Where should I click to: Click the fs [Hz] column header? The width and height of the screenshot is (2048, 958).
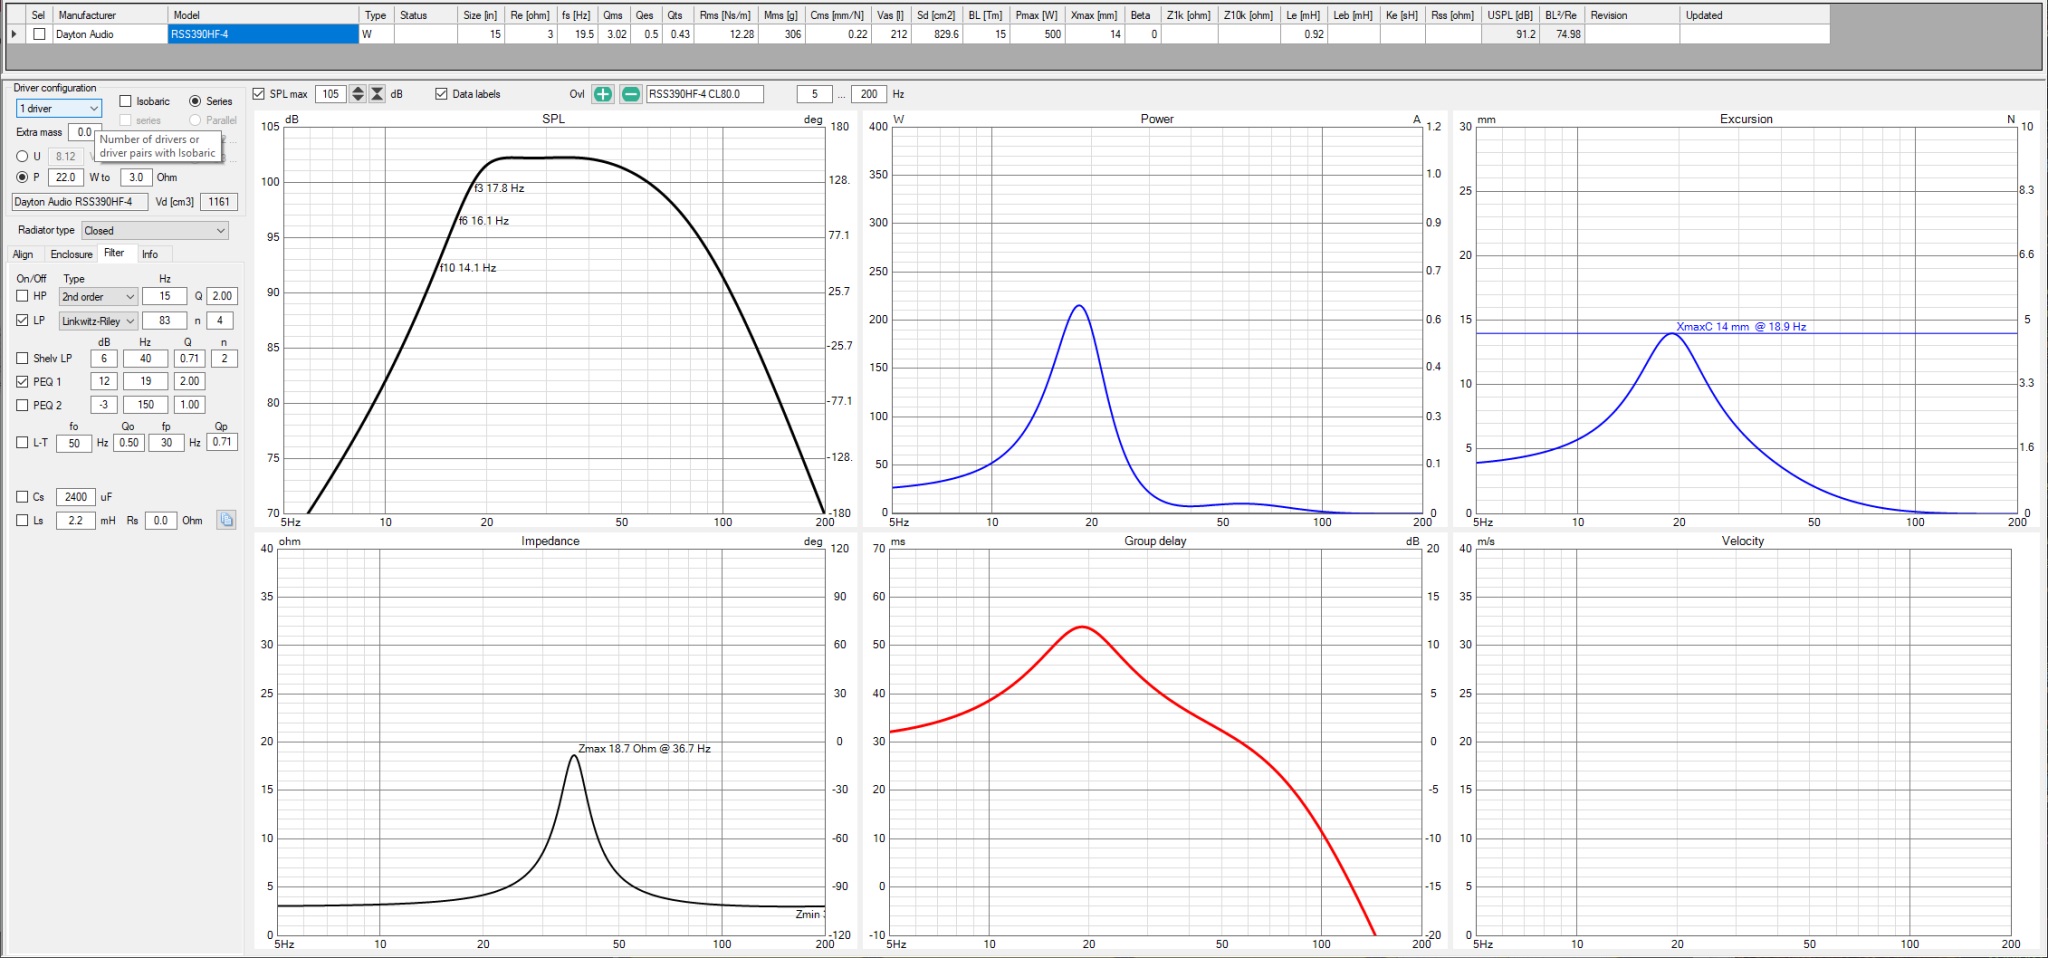point(577,15)
